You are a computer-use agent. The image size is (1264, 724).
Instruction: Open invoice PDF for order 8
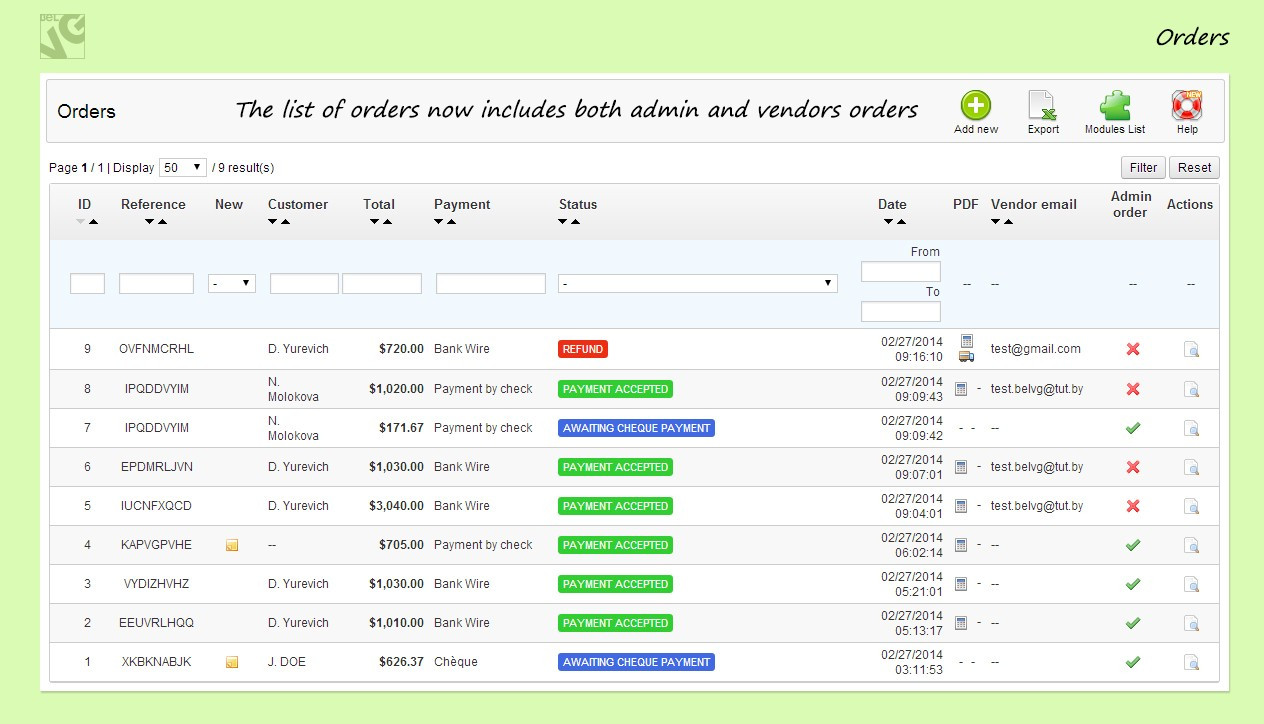(961, 389)
